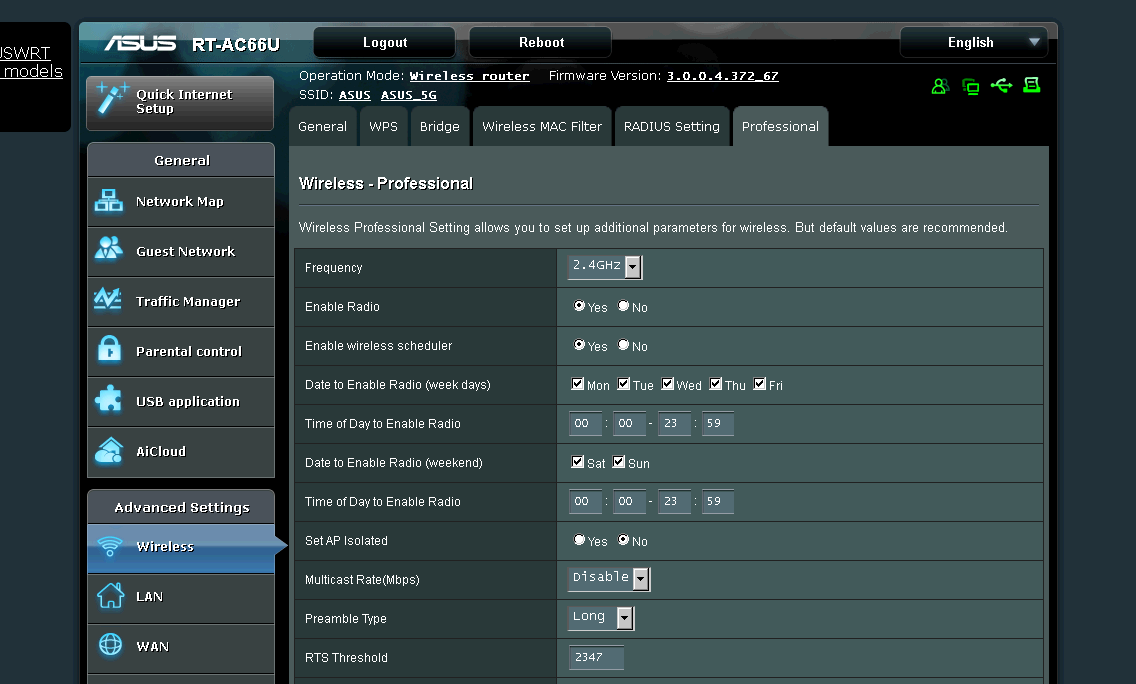Toggle the Sat checkbox
This screenshot has height=684, width=1136.
[577, 462]
